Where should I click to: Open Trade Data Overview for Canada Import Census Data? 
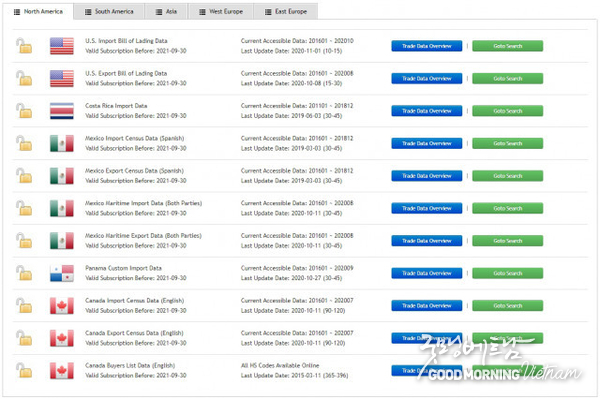427,306
